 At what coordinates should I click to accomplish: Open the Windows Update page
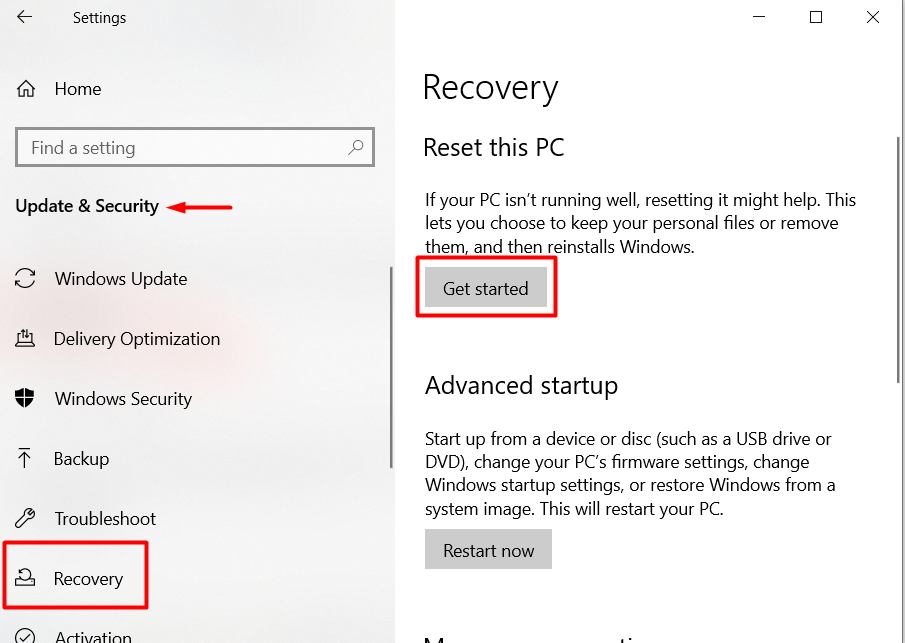(121, 279)
